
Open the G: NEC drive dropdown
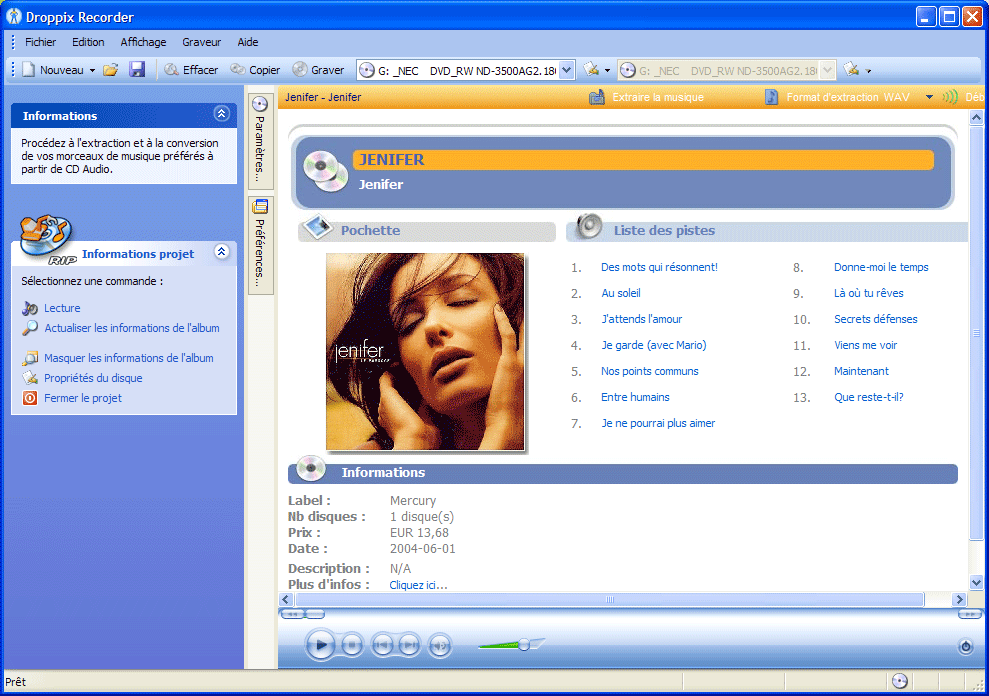click(567, 70)
